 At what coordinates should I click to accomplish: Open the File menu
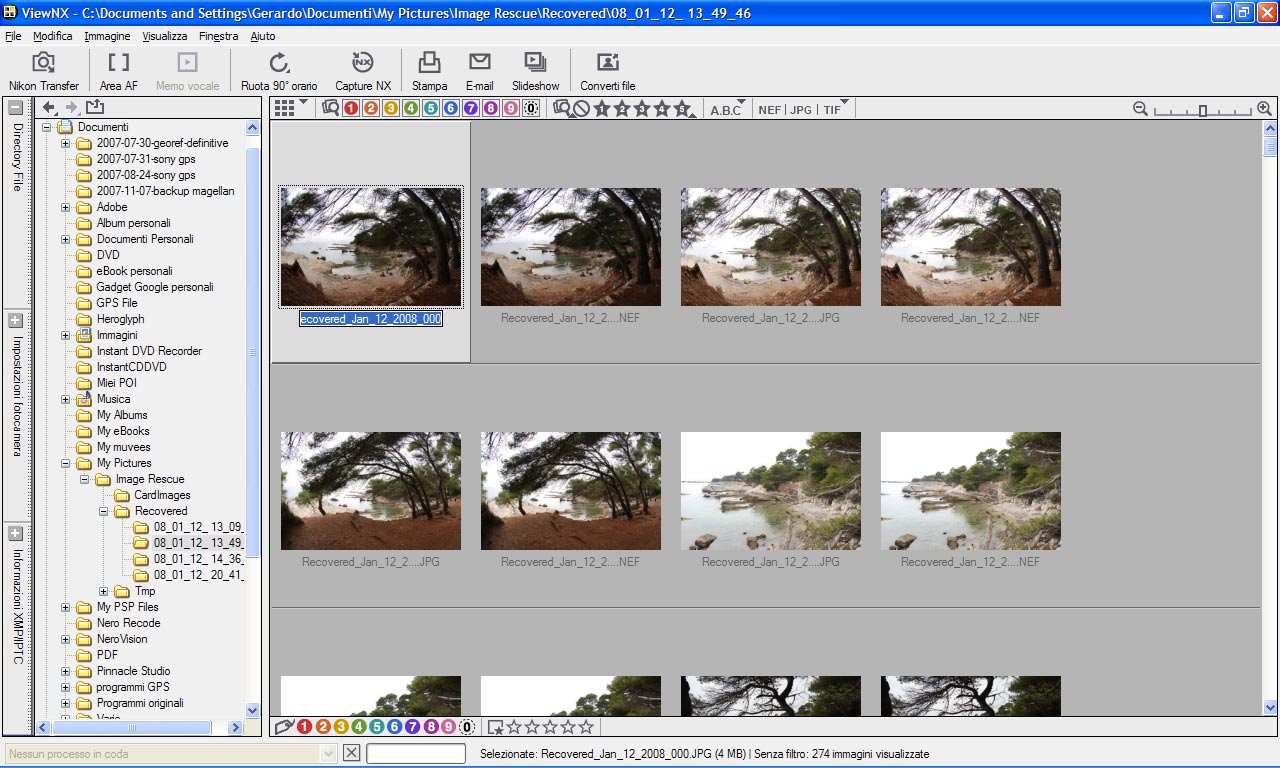[x=13, y=36]
